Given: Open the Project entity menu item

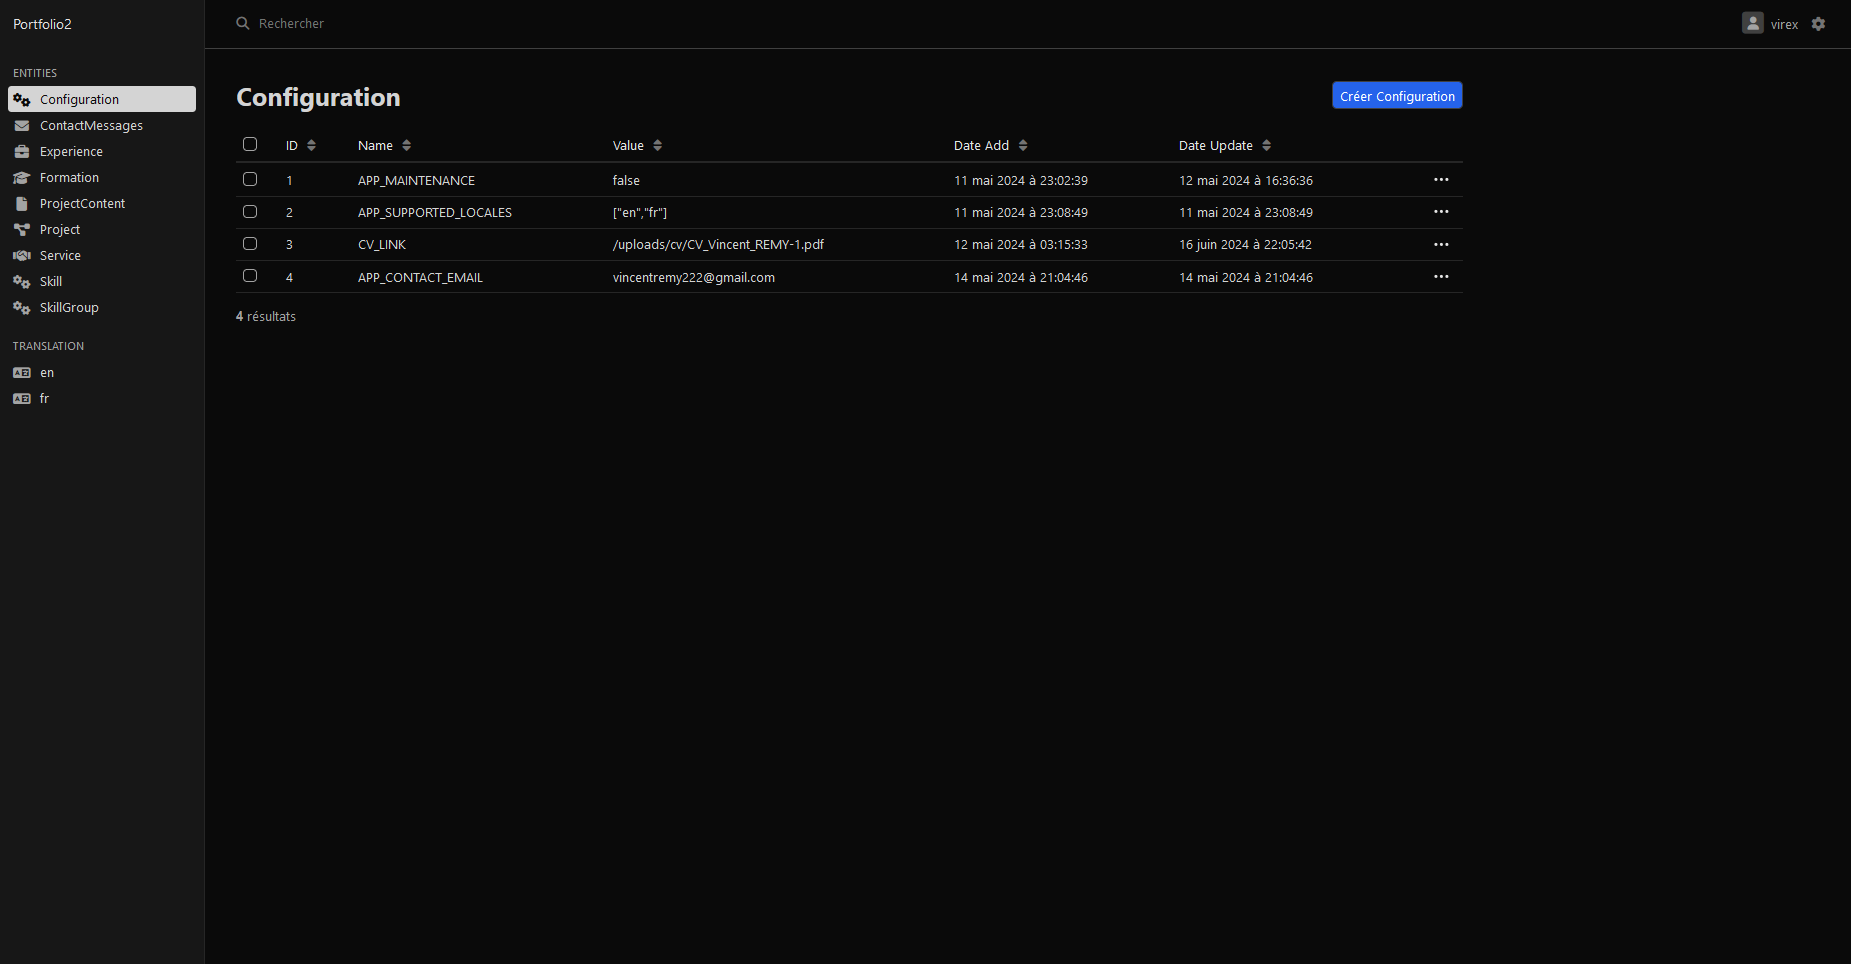Looking at the screenshot, I should click(102, 229).
